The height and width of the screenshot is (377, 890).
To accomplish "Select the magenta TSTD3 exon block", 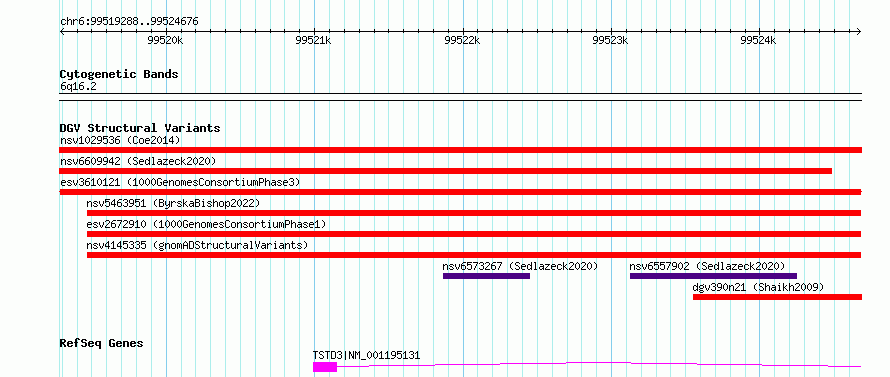I will (x=325, y=367).
